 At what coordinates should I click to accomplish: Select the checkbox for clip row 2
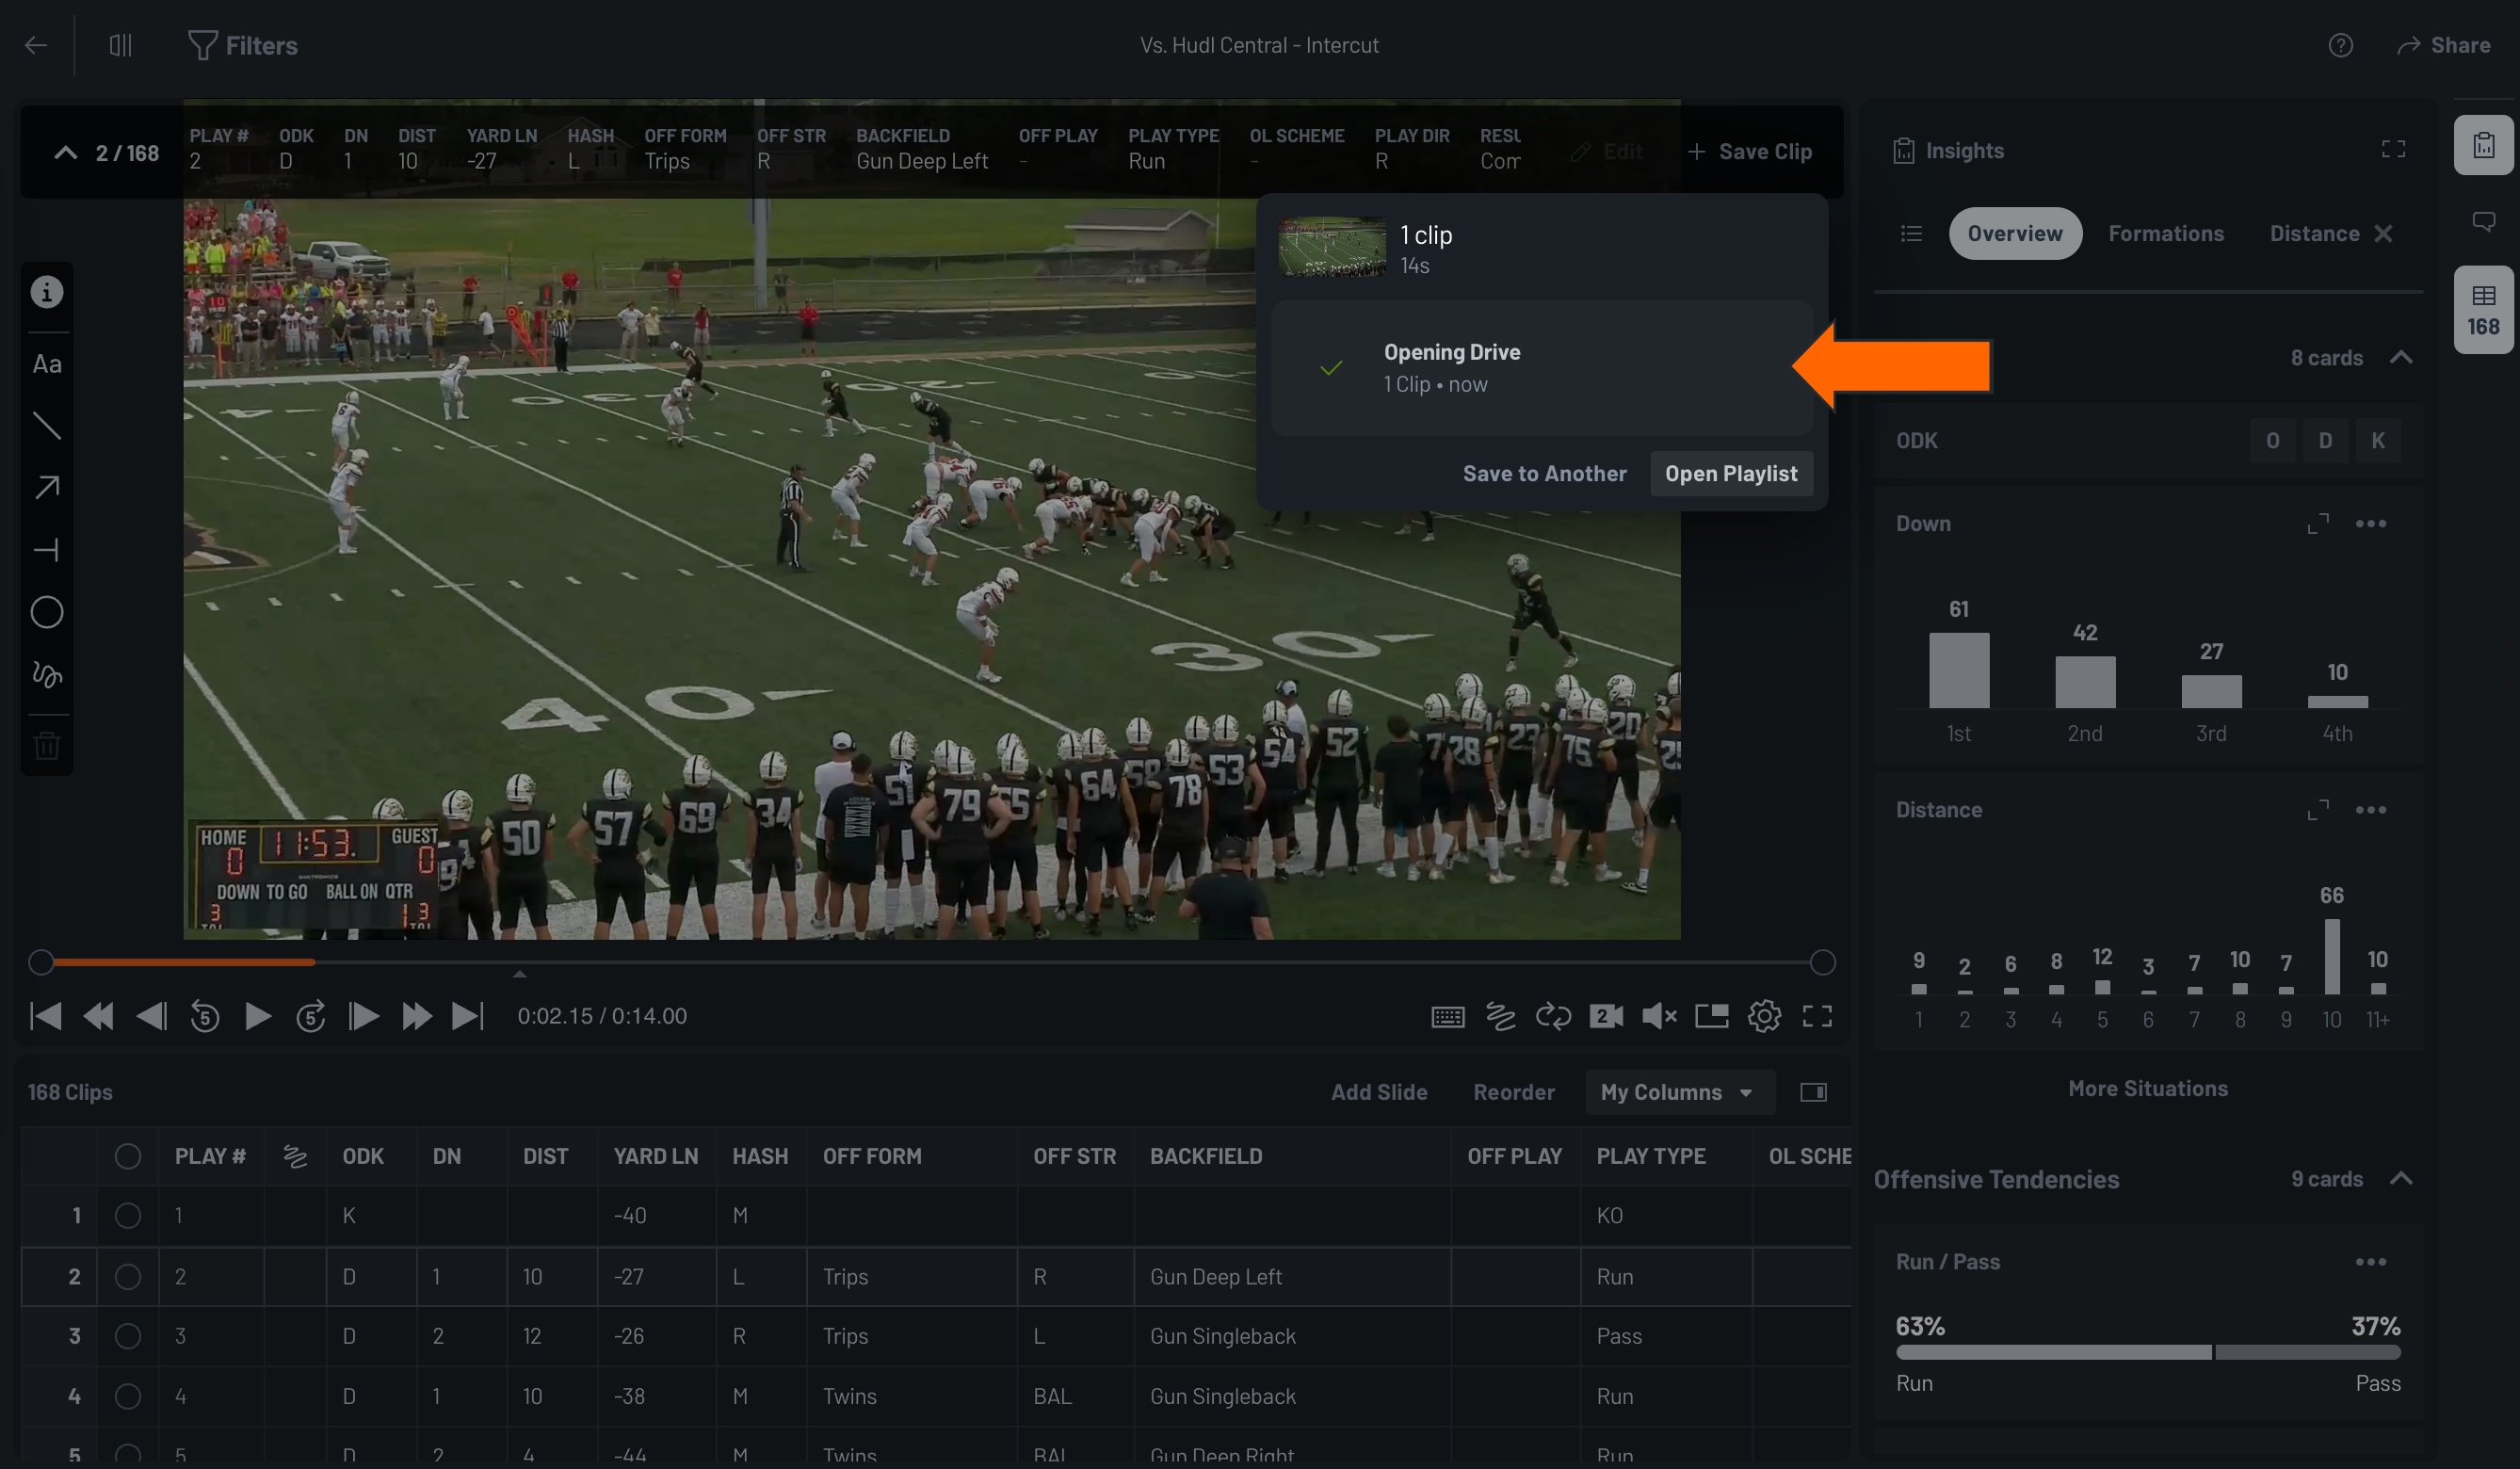127,1276
